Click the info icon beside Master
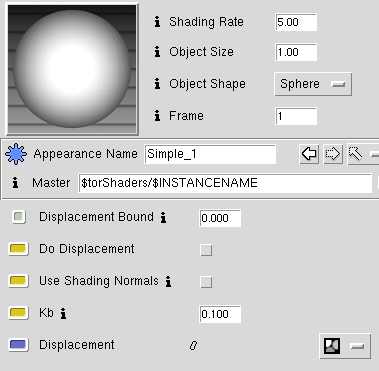 pos(15,183)
